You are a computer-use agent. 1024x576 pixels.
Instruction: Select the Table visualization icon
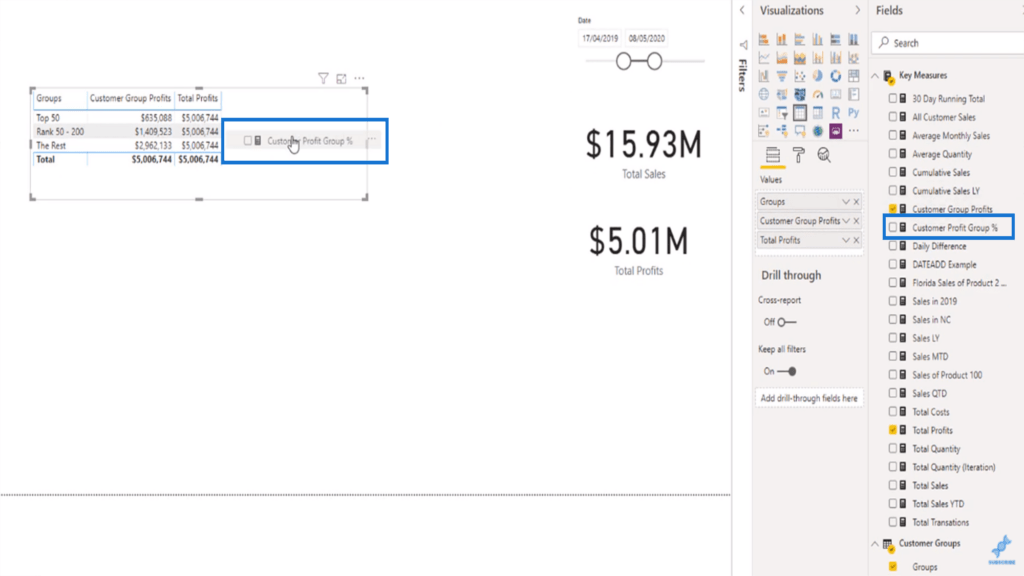pos(800,112)
